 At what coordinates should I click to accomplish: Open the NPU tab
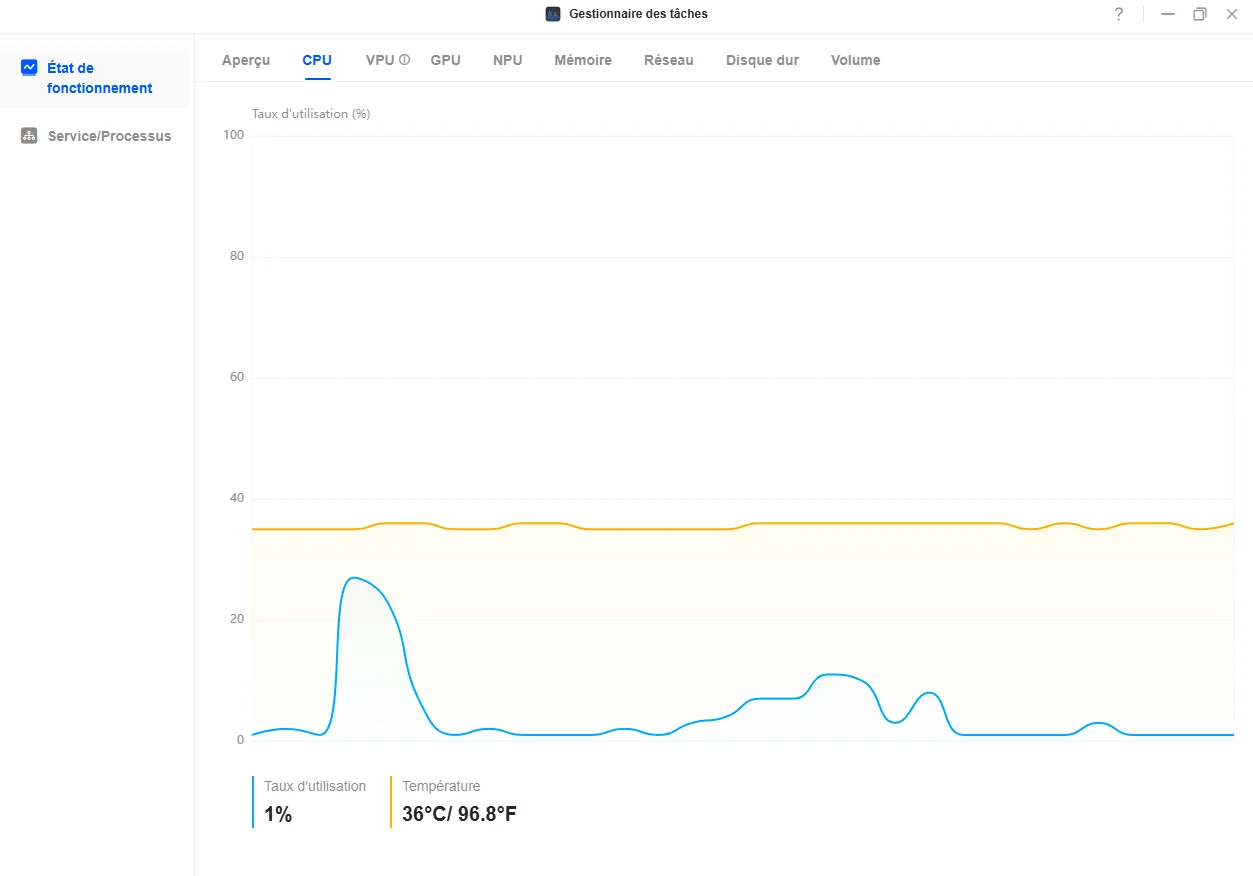pos(507,60)
